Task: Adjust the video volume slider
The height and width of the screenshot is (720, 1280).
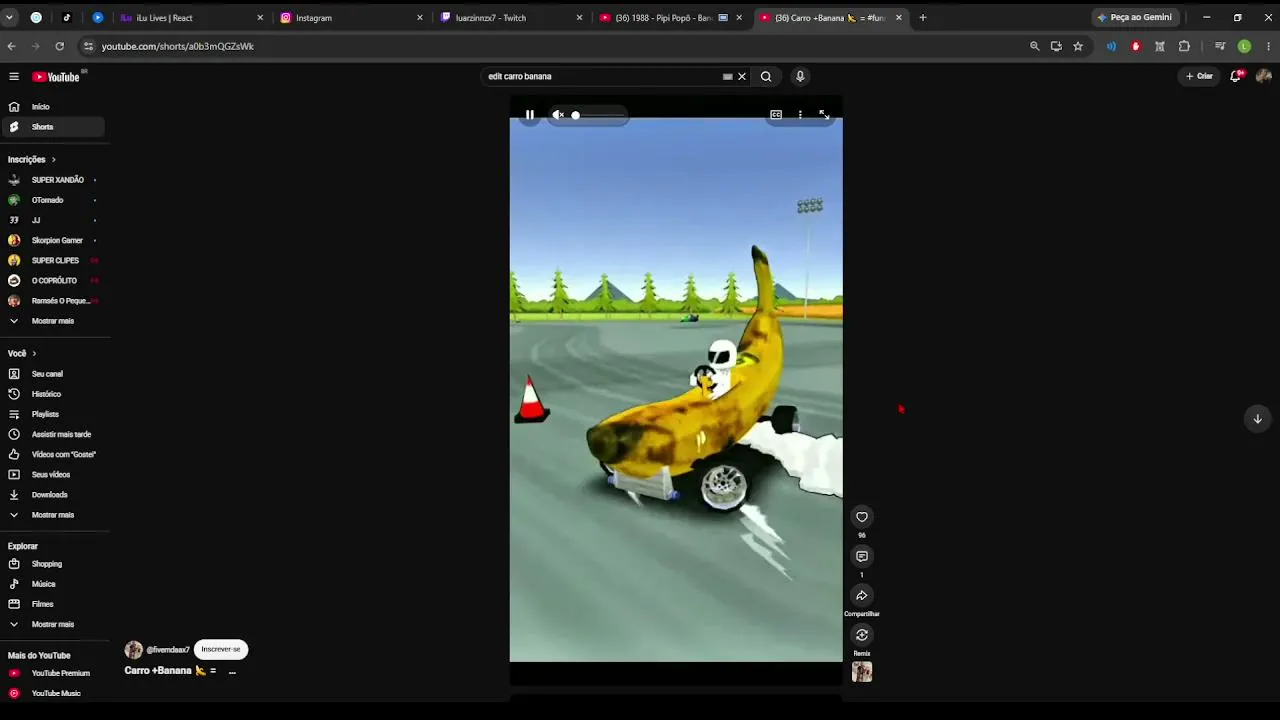Action: click(x=598, y=115)
